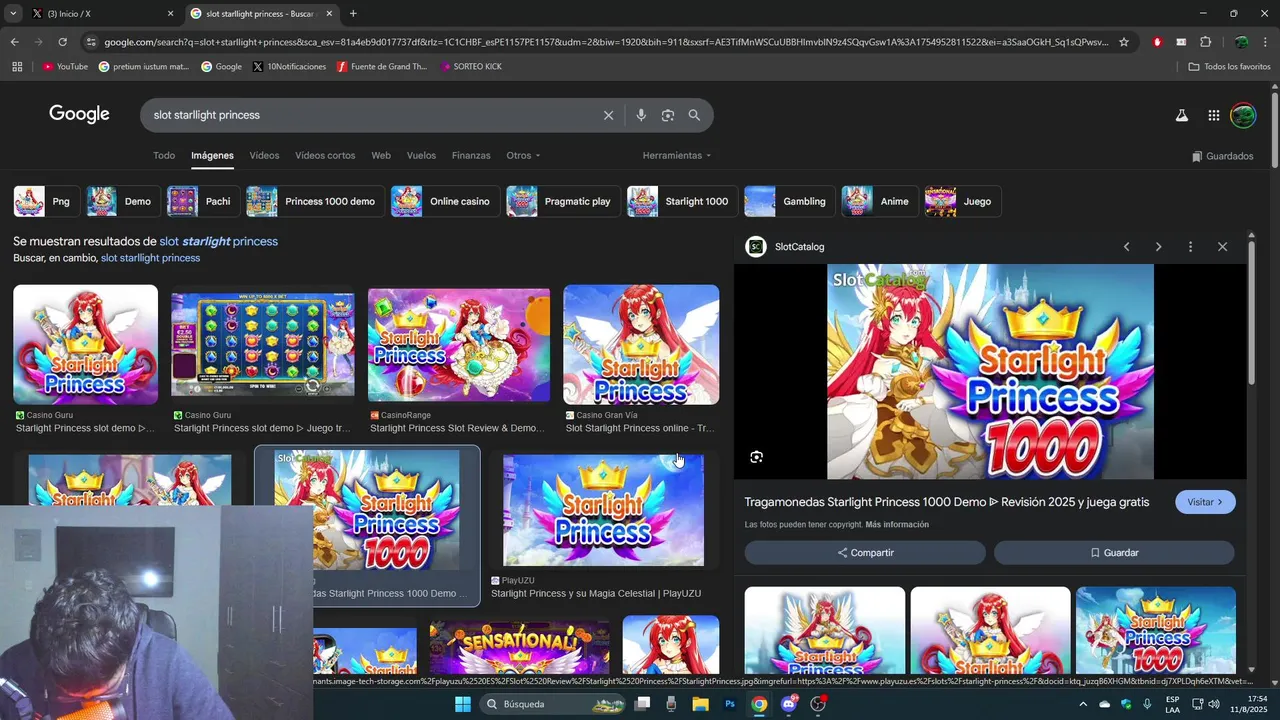1280x720 pixels.
Task: Go back to the previous page
Action: 14,42
